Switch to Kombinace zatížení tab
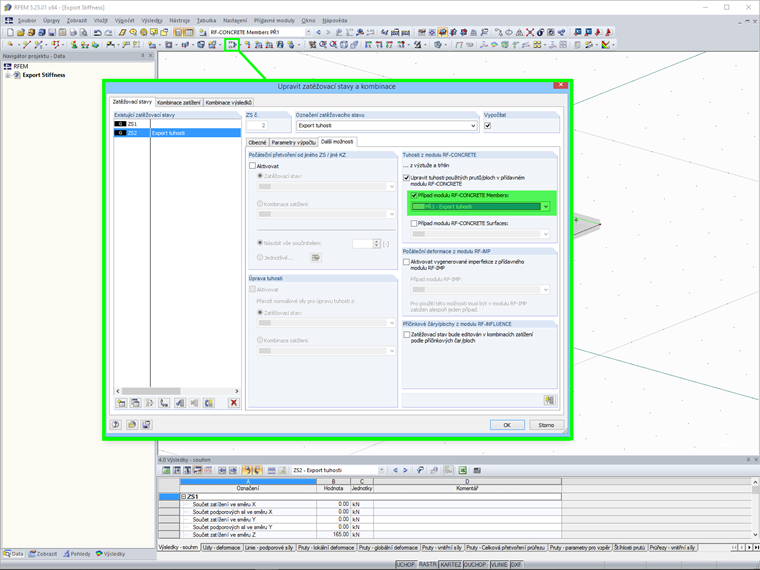The image size is (760, 570). 179,102
